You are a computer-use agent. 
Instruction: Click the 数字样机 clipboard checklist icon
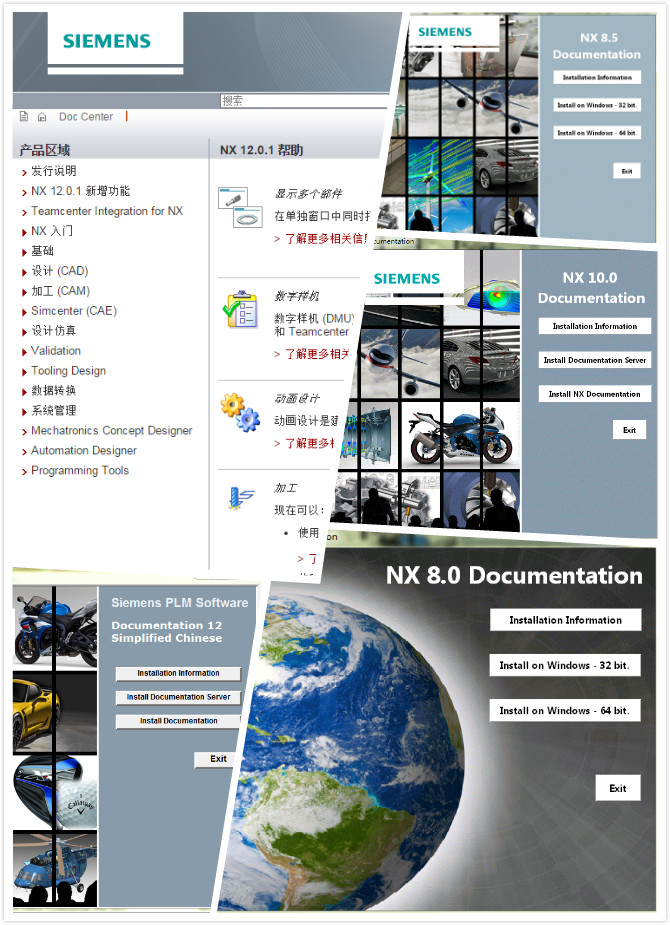click(240, 309)
